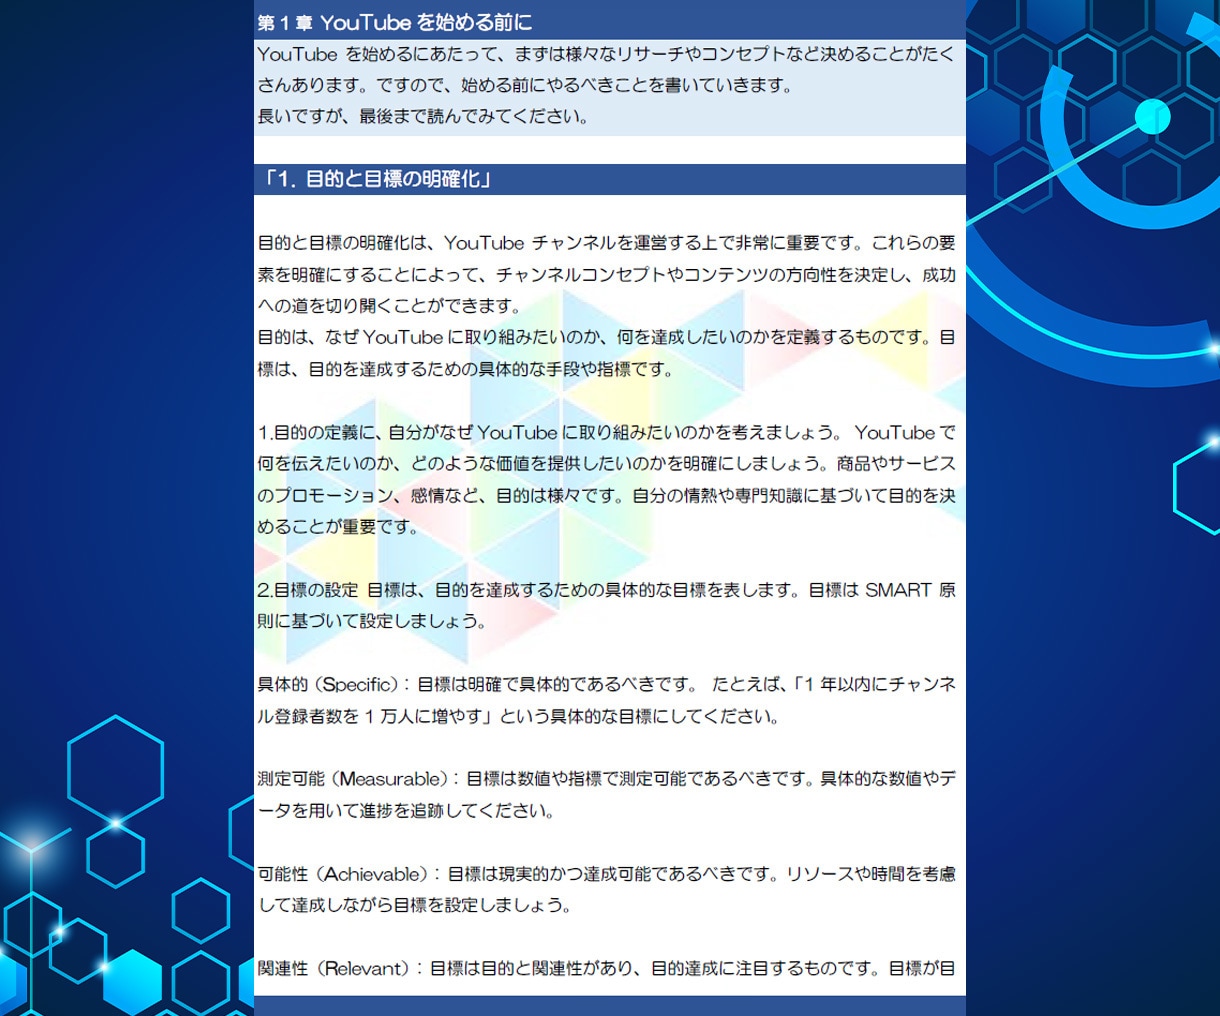Click the text "測定可能 (Measurable)"
The image size is (1220, 1016).
[x=353, y=779]
